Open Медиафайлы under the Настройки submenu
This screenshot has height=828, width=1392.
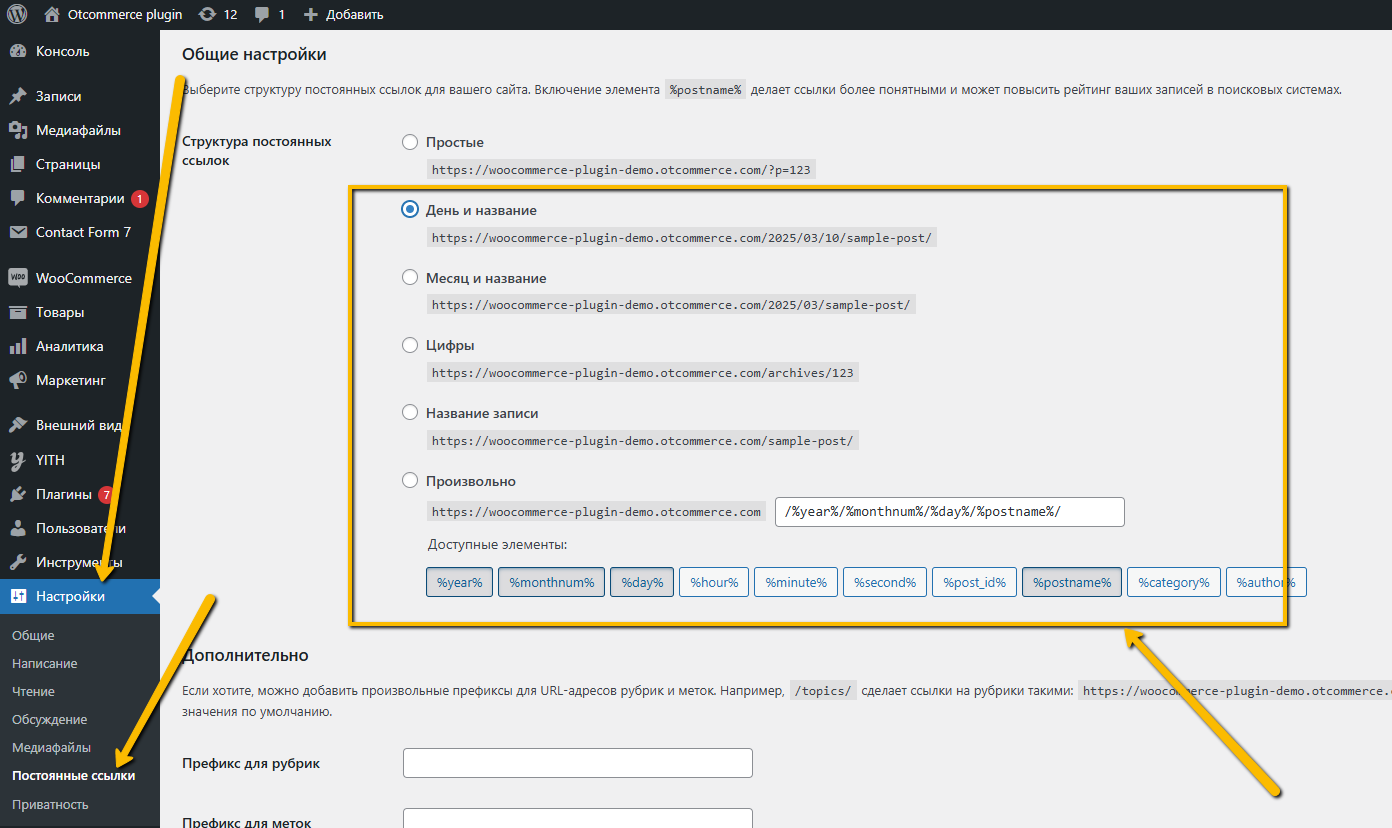51,748
